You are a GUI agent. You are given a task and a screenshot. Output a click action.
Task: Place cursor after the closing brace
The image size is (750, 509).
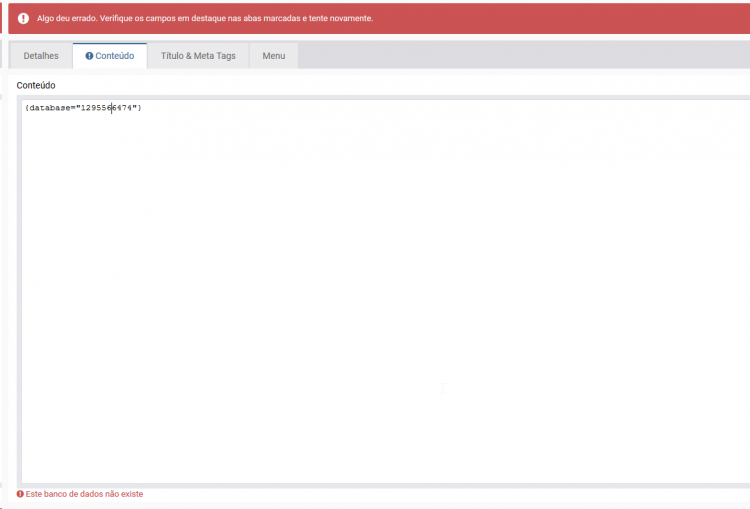tap(143, 107)
